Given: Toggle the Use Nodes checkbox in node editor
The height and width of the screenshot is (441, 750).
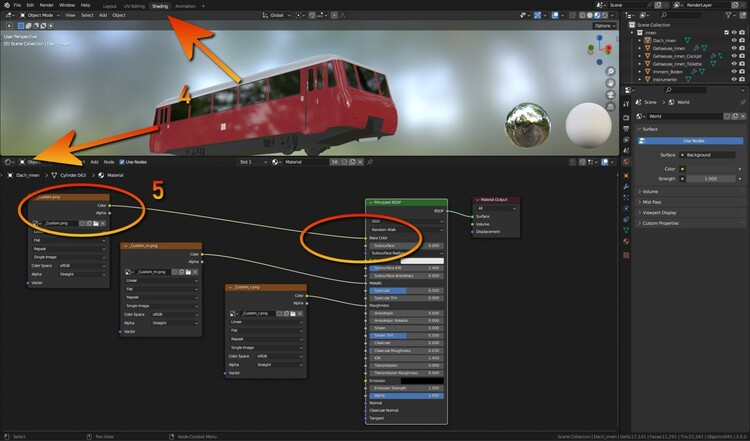Looking at the screenshot, I should [x=122, y=161].
